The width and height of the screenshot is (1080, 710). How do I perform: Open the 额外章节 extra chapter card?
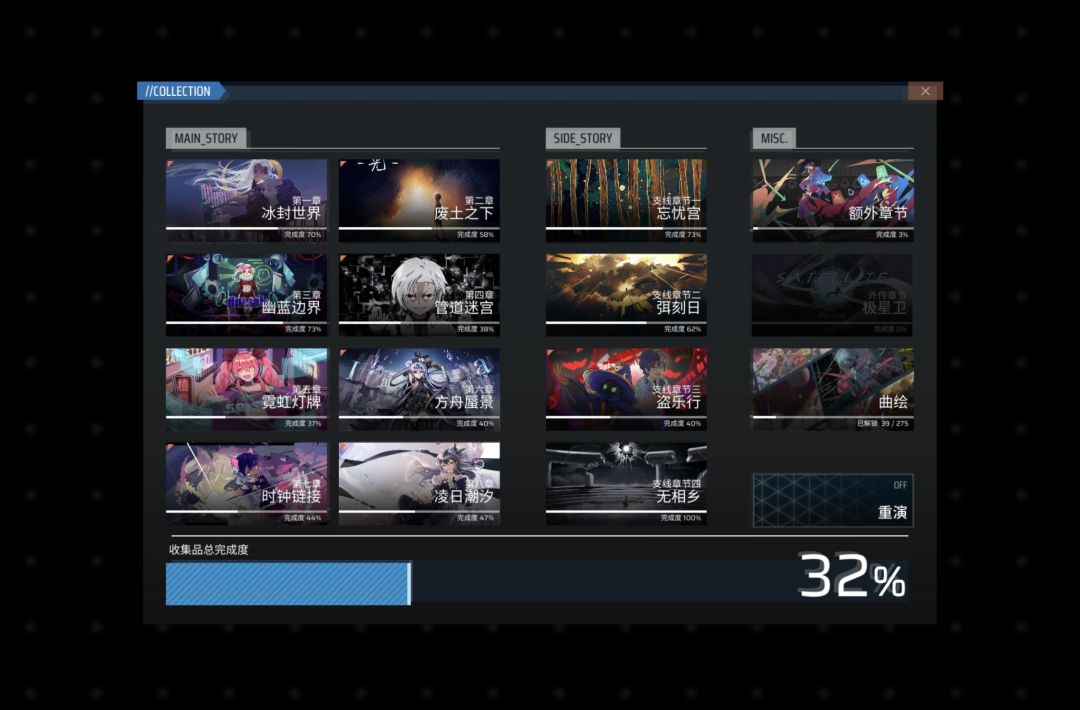pyautogui.click(x=833, y=200)
